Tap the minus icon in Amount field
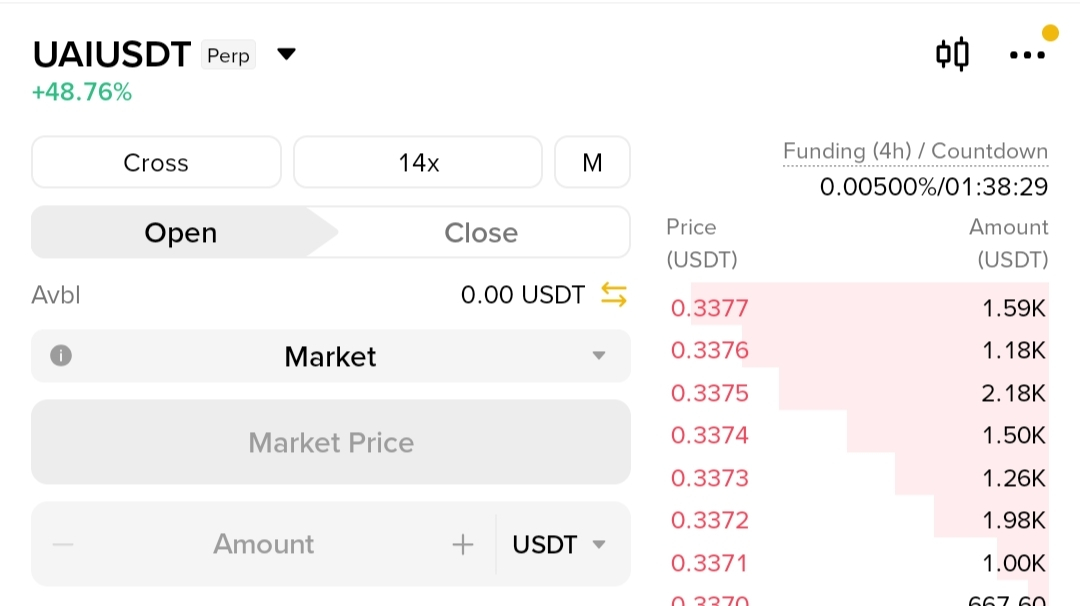The width and height of the screenshot is (1080, 606). (x=63, y=545)
